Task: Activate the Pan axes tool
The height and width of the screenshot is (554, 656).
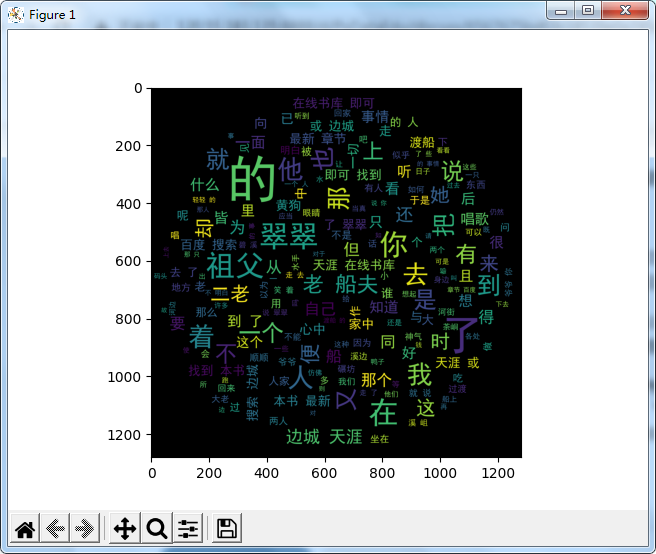Action: [x=125, y=528]
